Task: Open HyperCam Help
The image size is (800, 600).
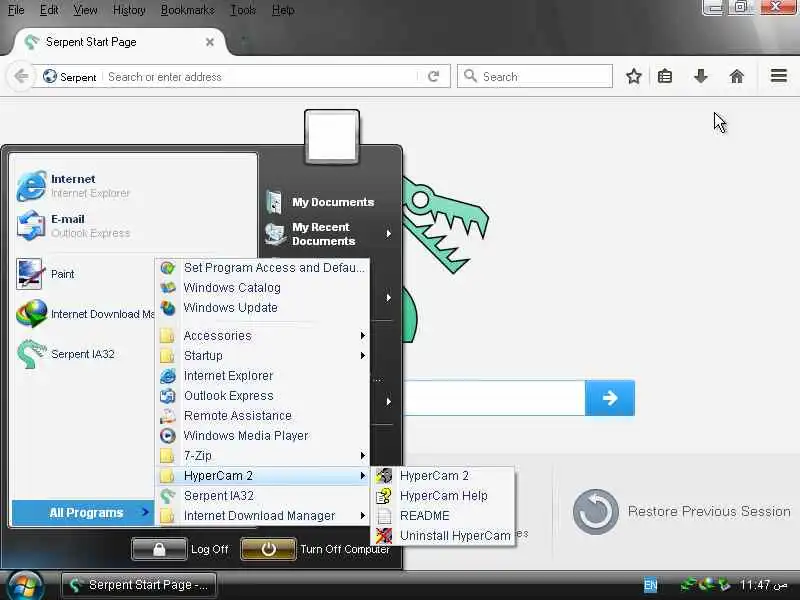Action: [443, 496]
